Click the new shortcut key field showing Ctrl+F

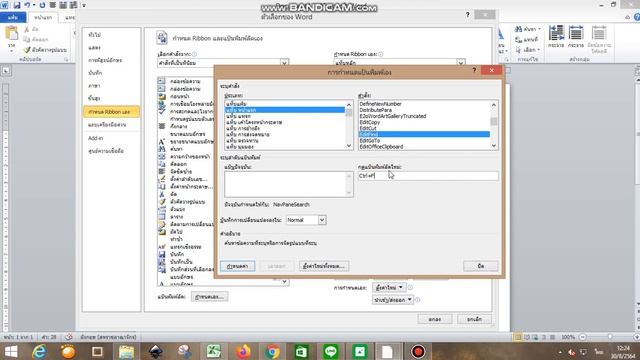(x=428, y=176)
